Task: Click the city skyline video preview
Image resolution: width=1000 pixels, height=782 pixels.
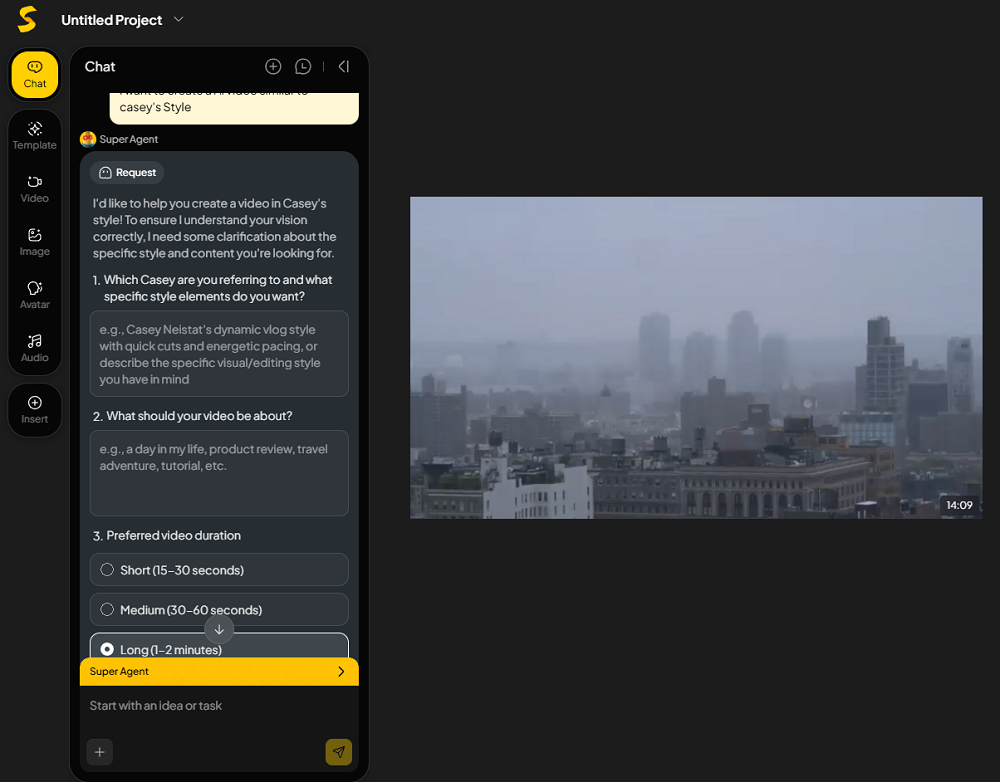Action: click(696, 357)
